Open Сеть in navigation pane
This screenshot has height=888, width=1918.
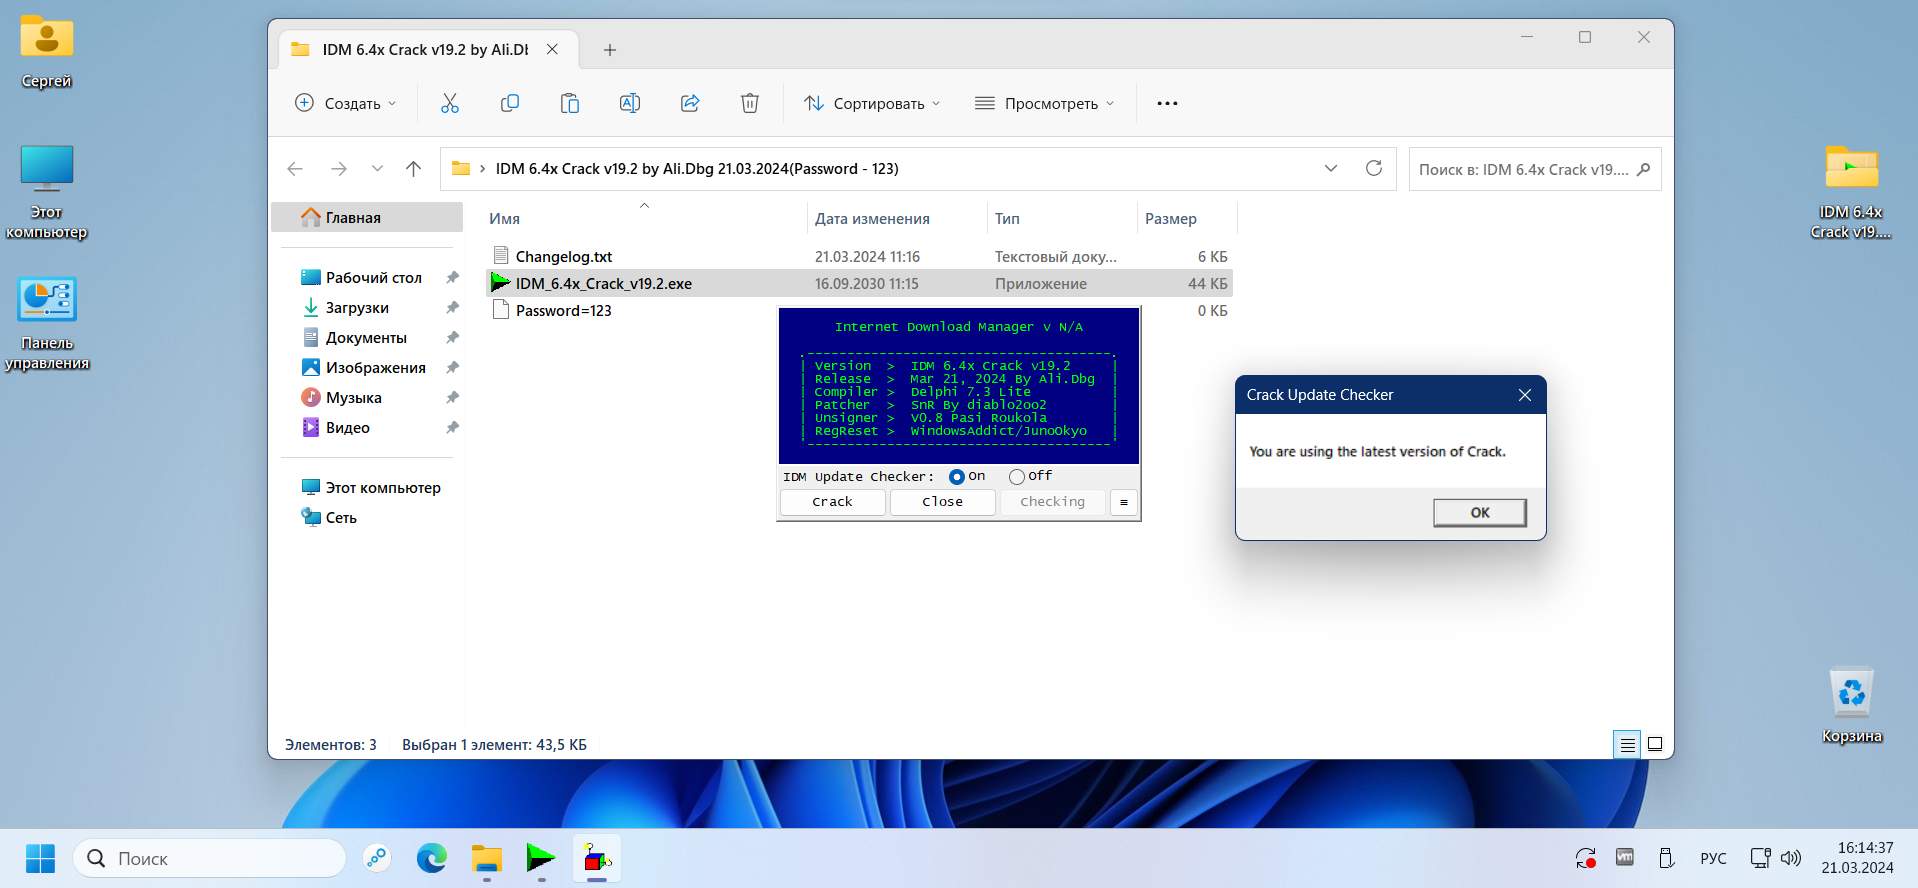(x=367, y=517)
